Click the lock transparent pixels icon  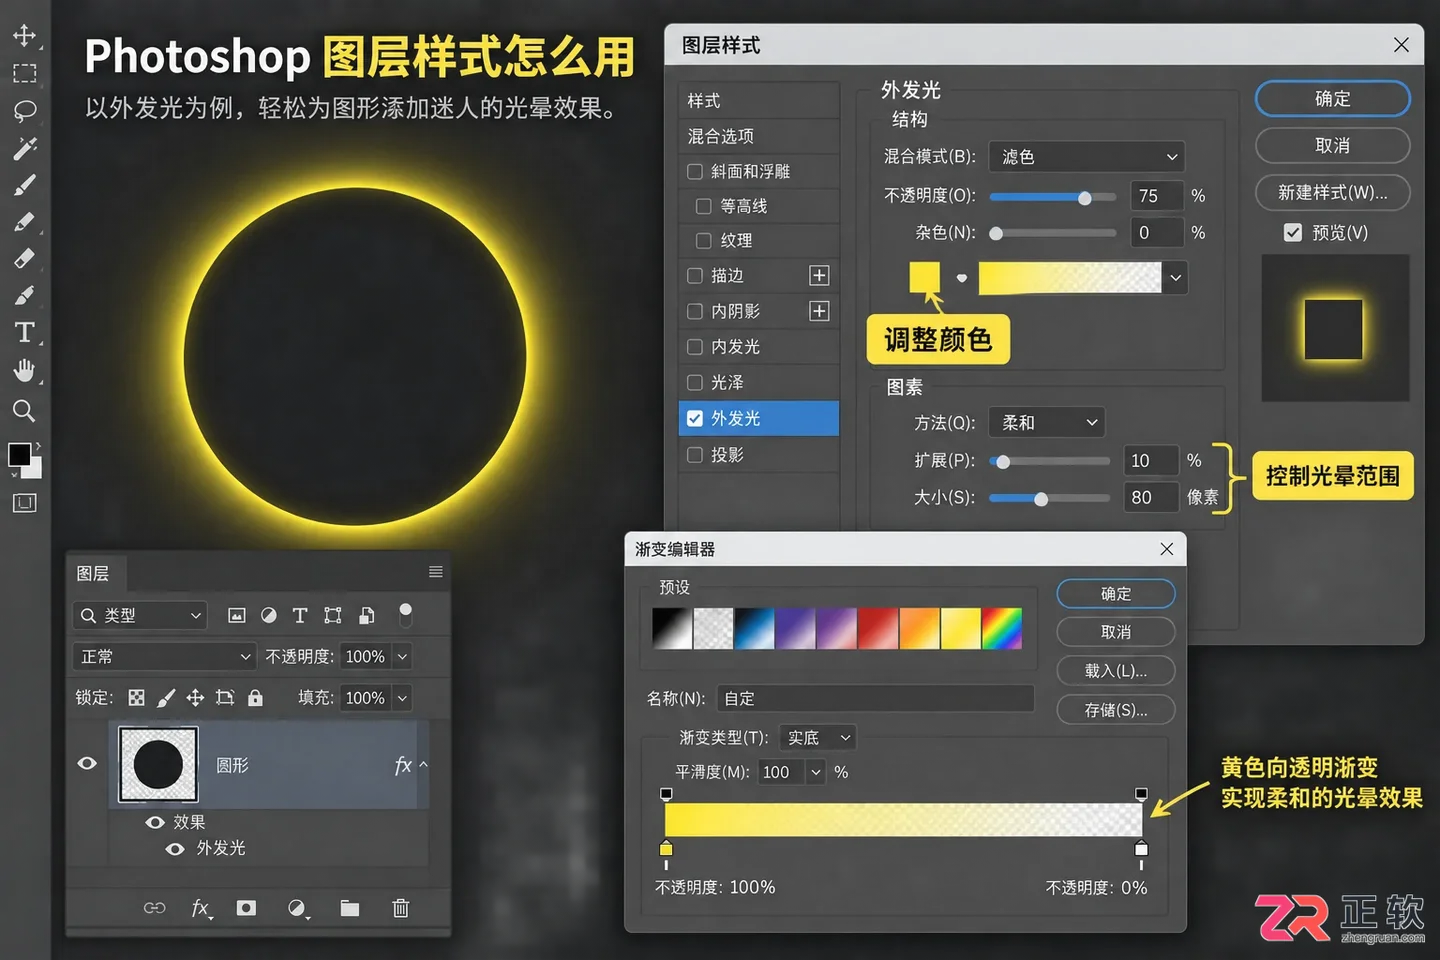coord(136,698)
